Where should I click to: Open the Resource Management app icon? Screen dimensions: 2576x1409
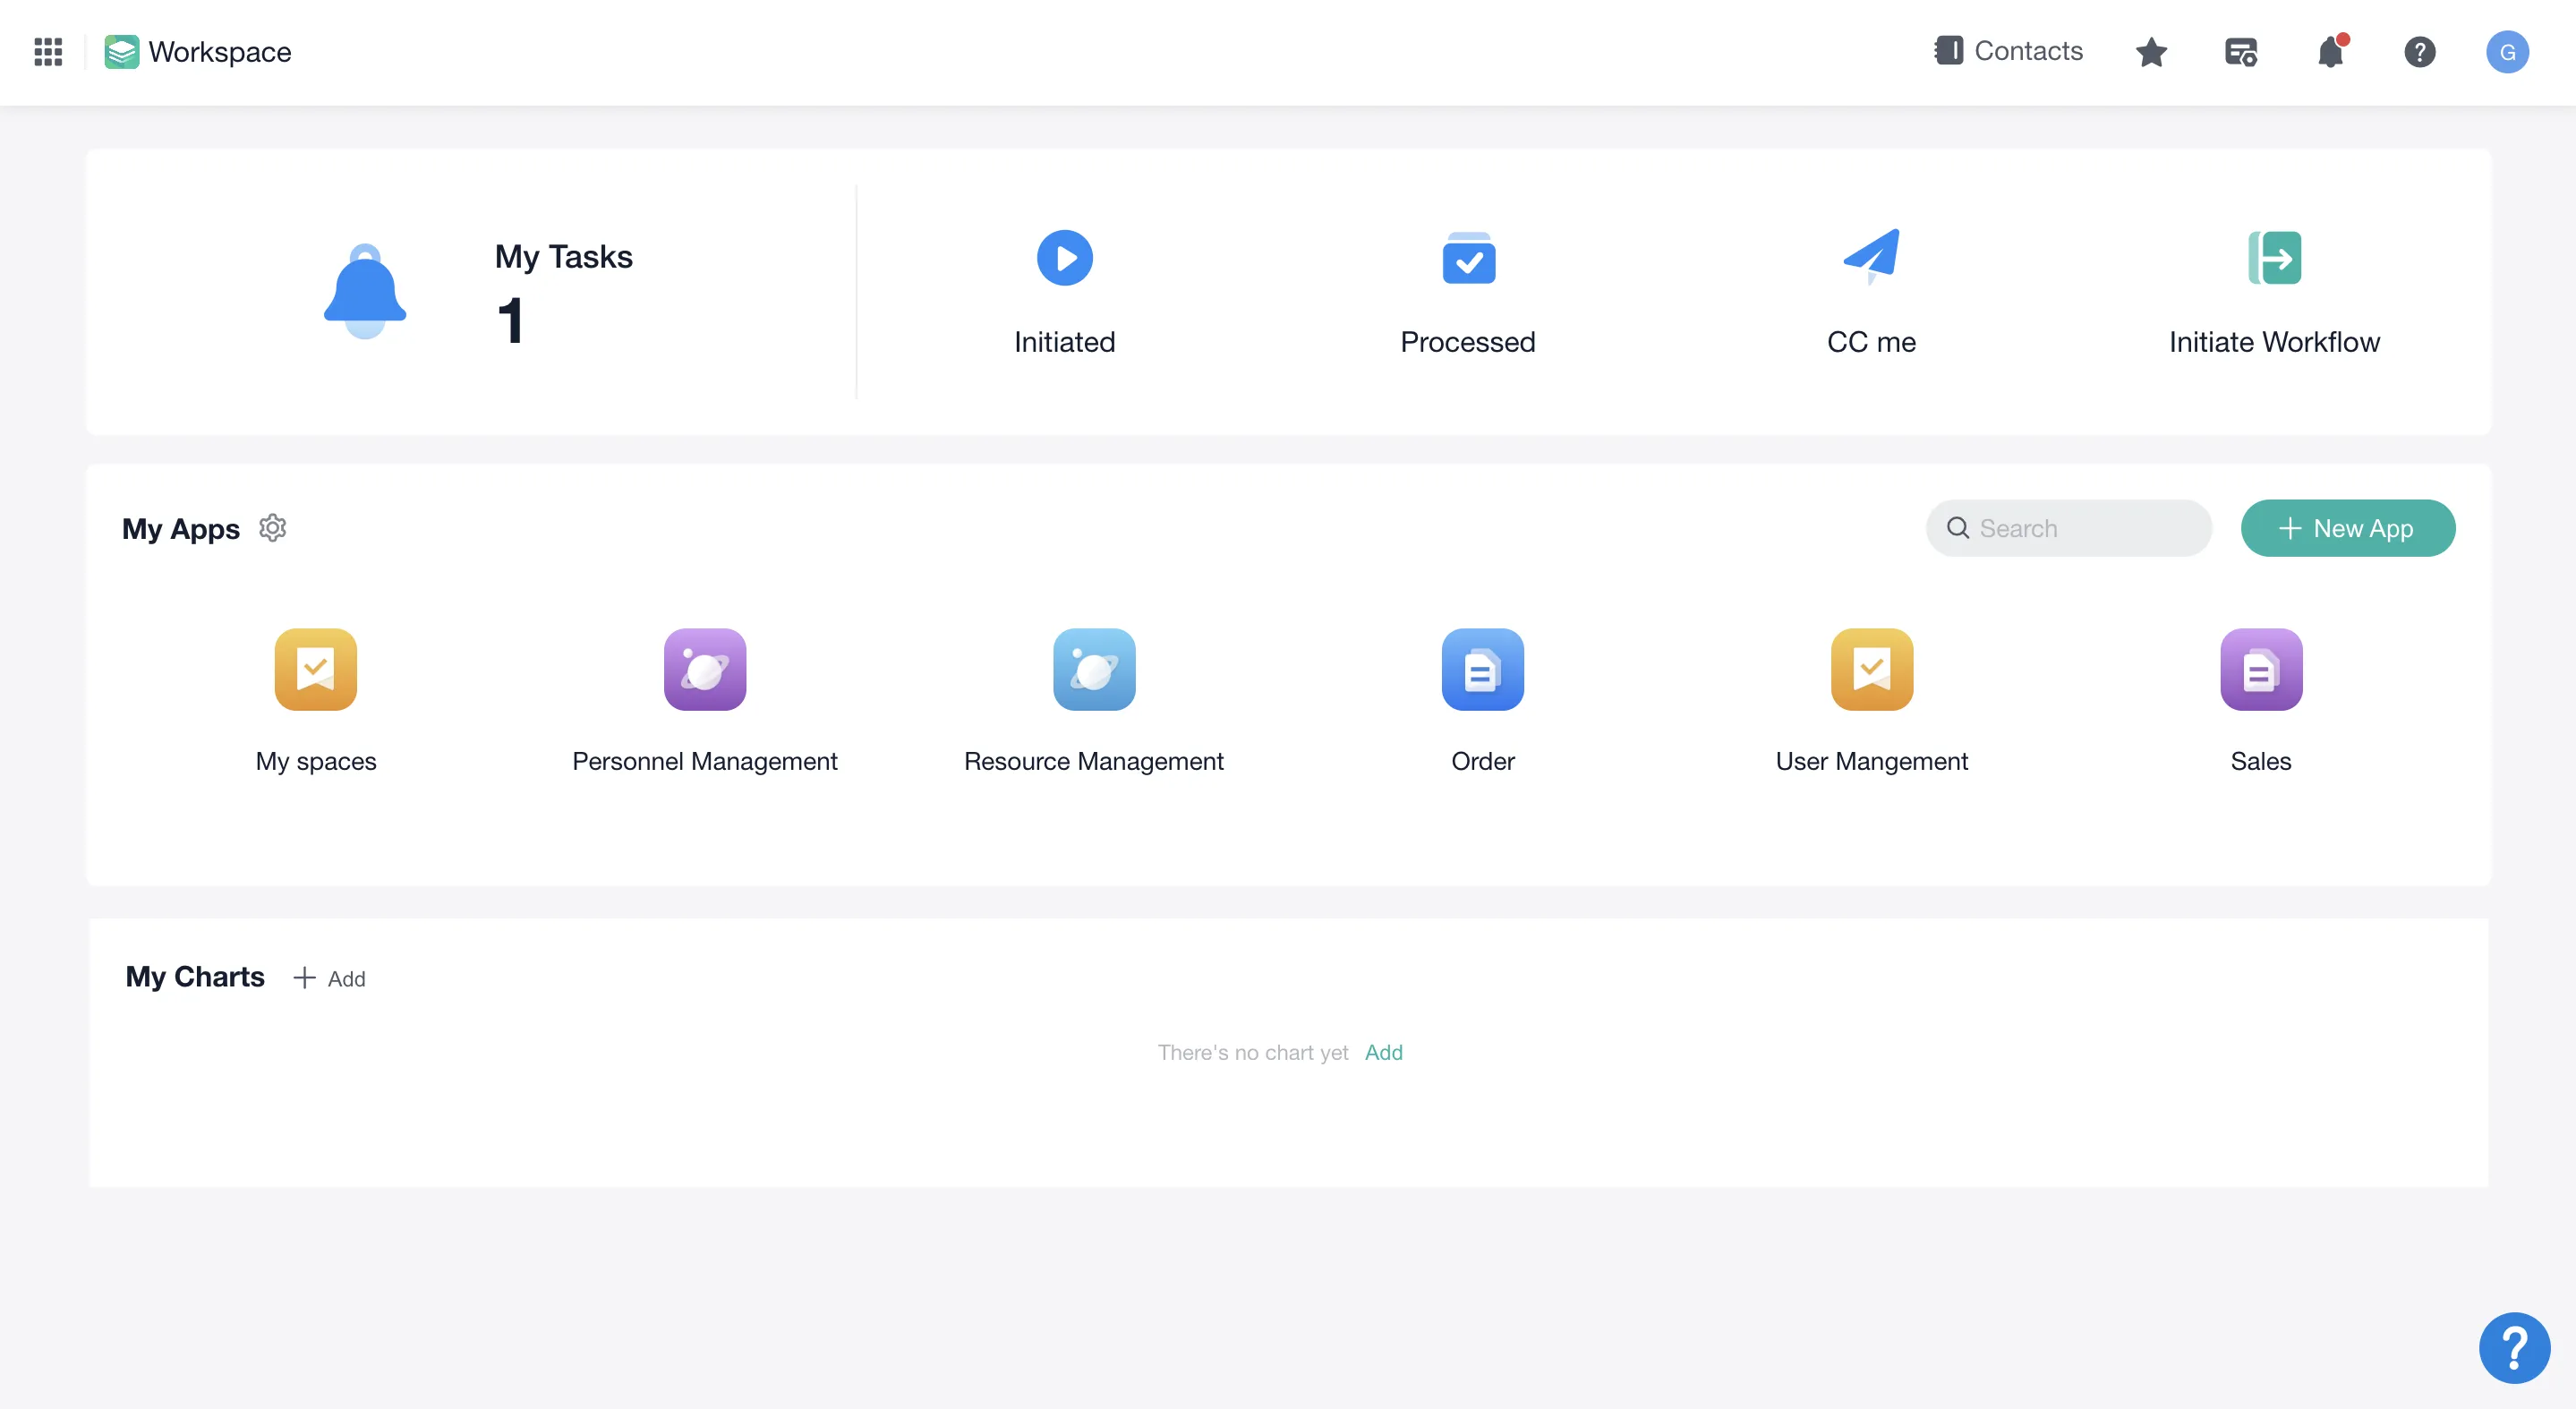[x=1093, y=669]
